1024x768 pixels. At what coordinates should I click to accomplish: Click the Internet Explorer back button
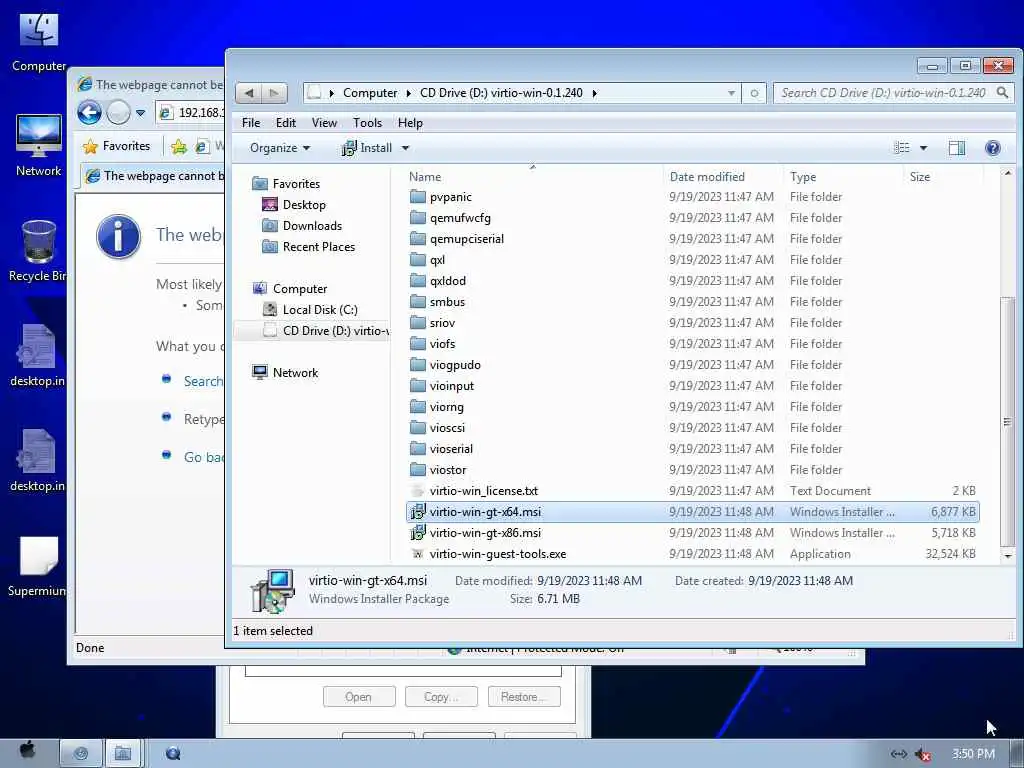(x=89, y=113)
